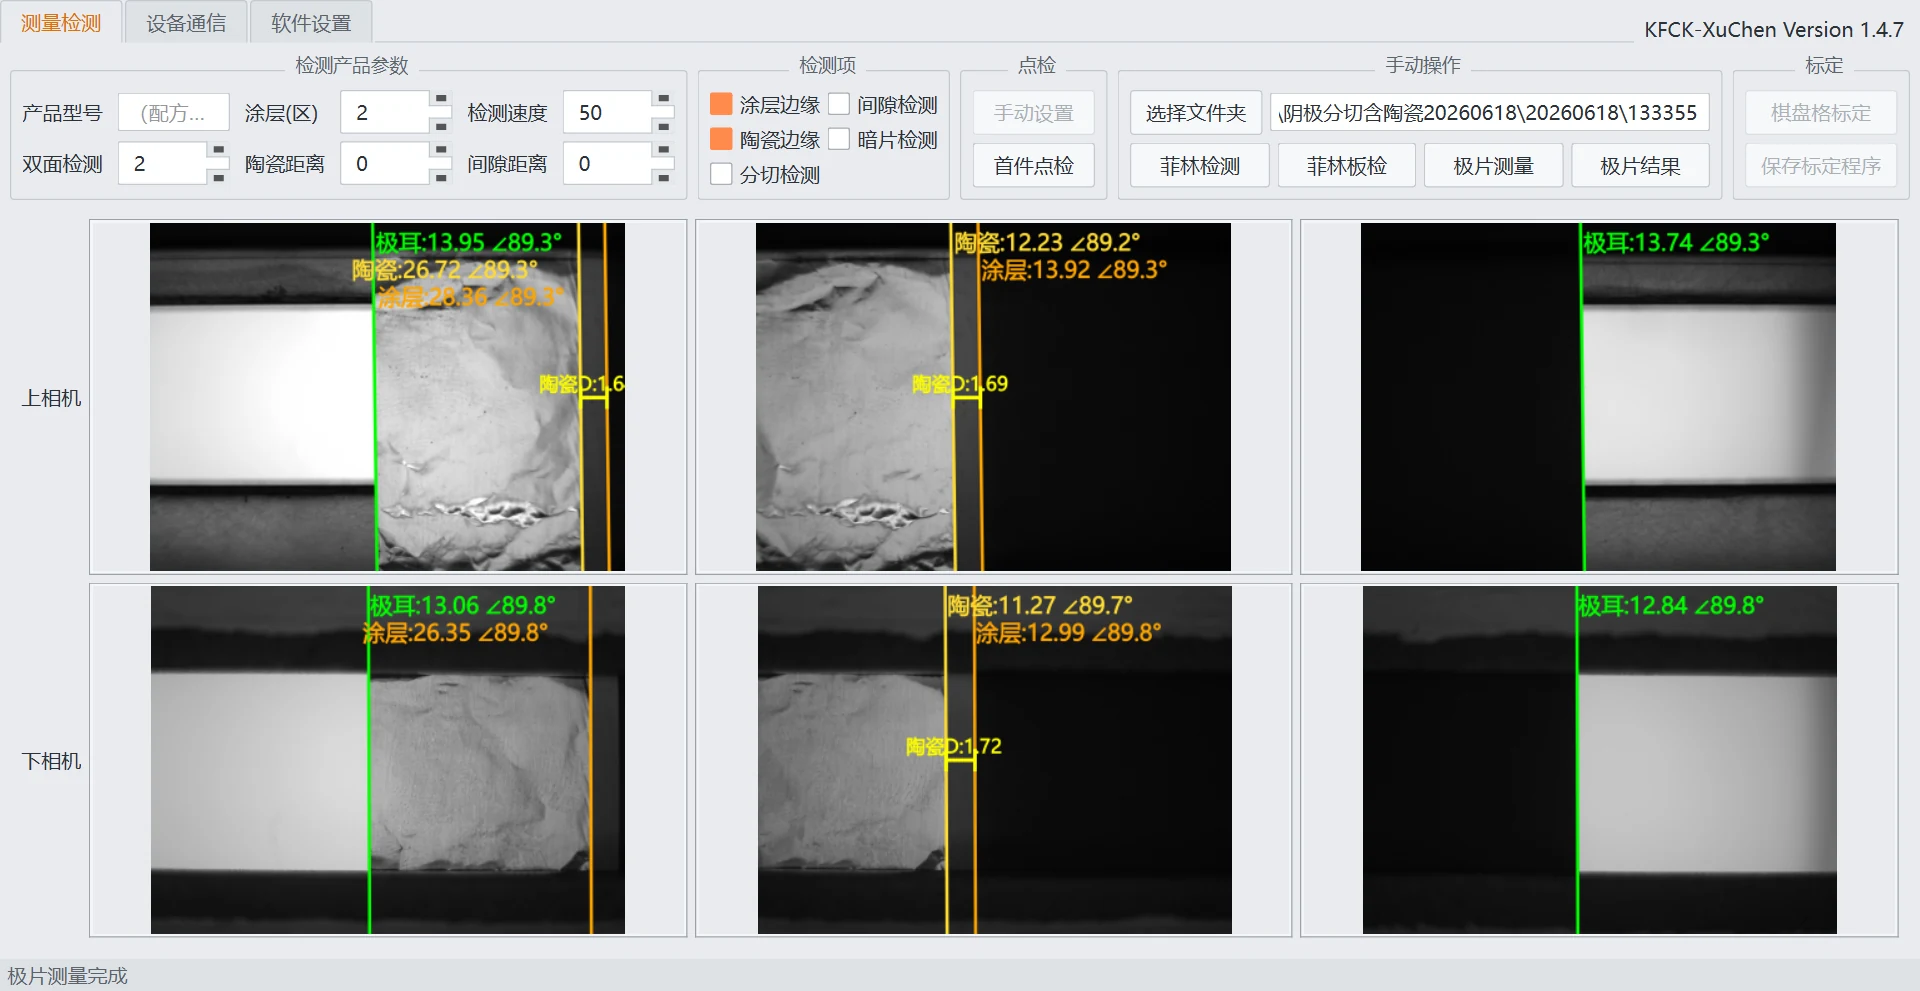The height and width of the screenshot is (991, 1920).
Task: Click the 保存标定程序 button
Action: click(x=1821, y=165)
